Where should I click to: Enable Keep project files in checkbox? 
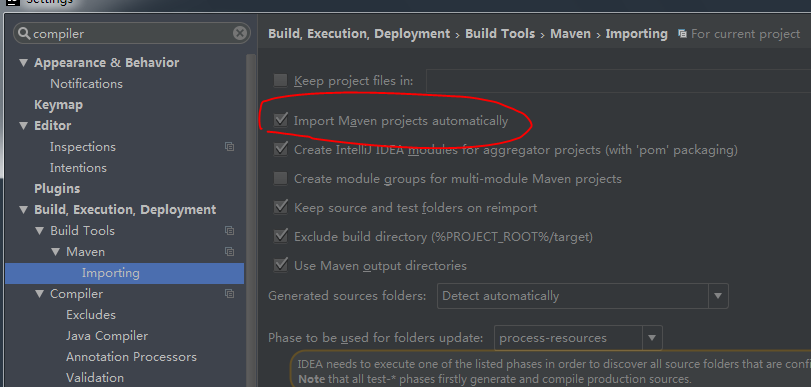(280, 80)
